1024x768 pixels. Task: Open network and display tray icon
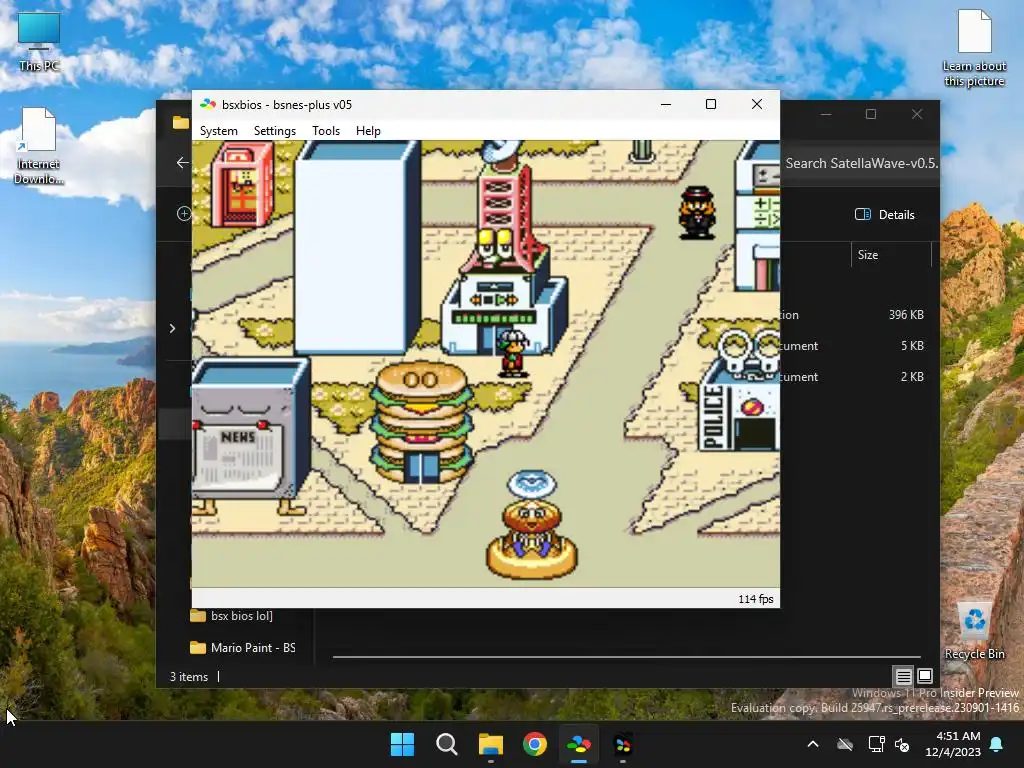tap(876, 744)
